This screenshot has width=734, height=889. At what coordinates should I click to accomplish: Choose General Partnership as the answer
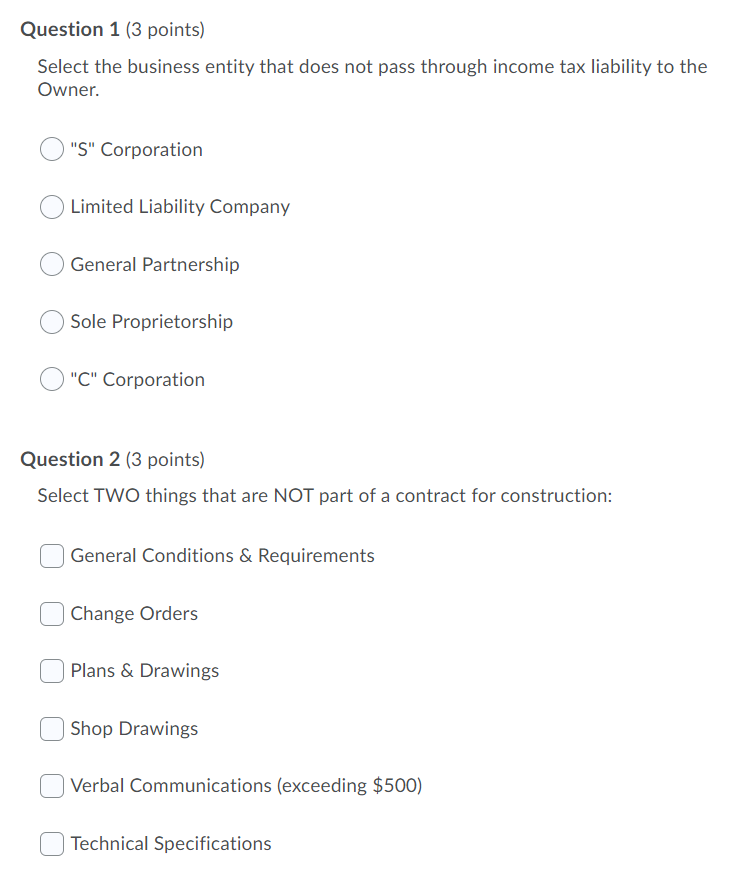point(52,264)
